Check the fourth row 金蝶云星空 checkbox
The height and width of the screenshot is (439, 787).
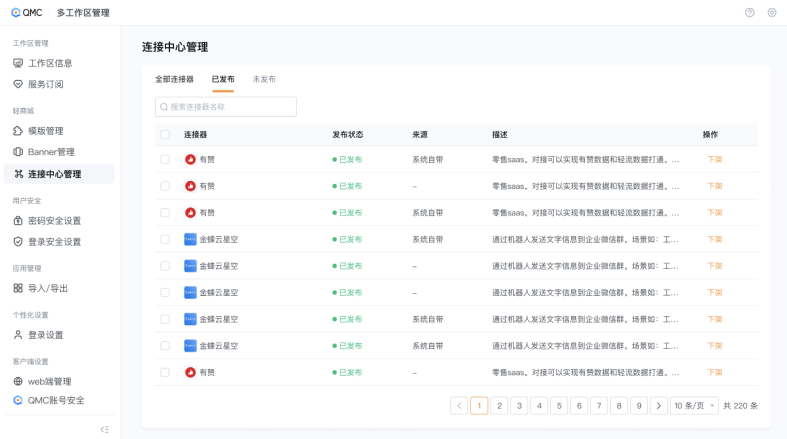pos(165,239)
